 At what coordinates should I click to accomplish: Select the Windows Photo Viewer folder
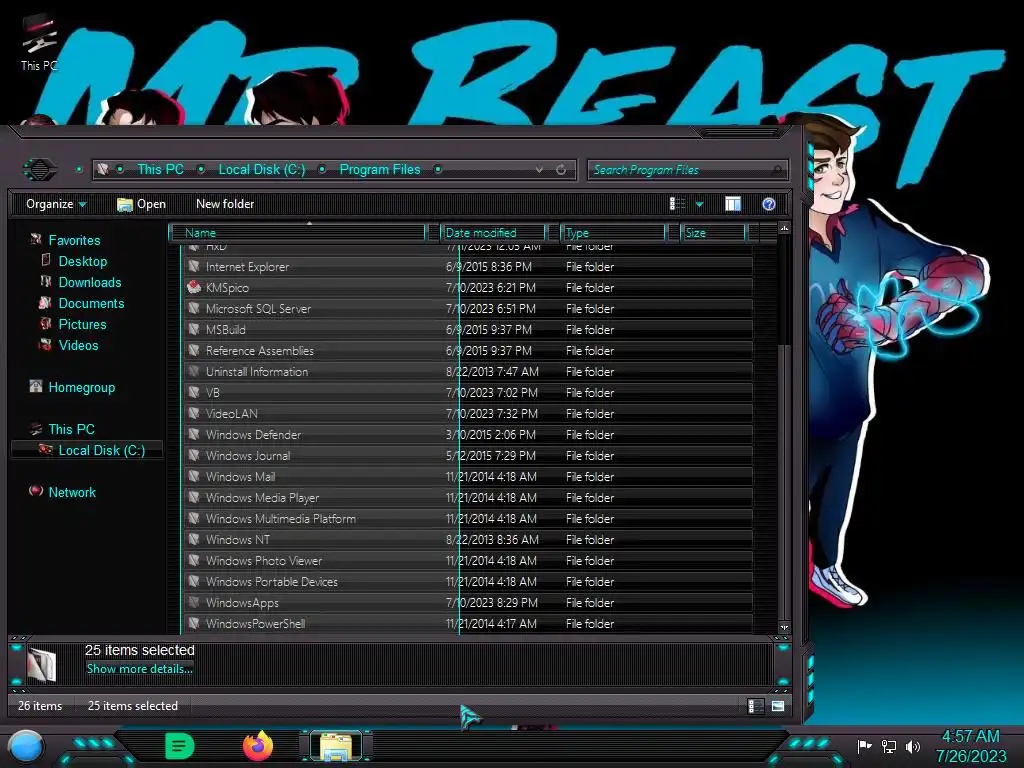click(468, 560)
